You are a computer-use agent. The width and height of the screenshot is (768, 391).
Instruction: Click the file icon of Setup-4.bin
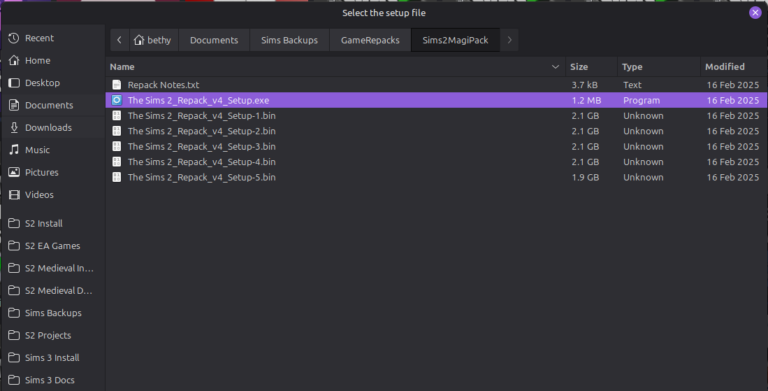tap(117, 162)
